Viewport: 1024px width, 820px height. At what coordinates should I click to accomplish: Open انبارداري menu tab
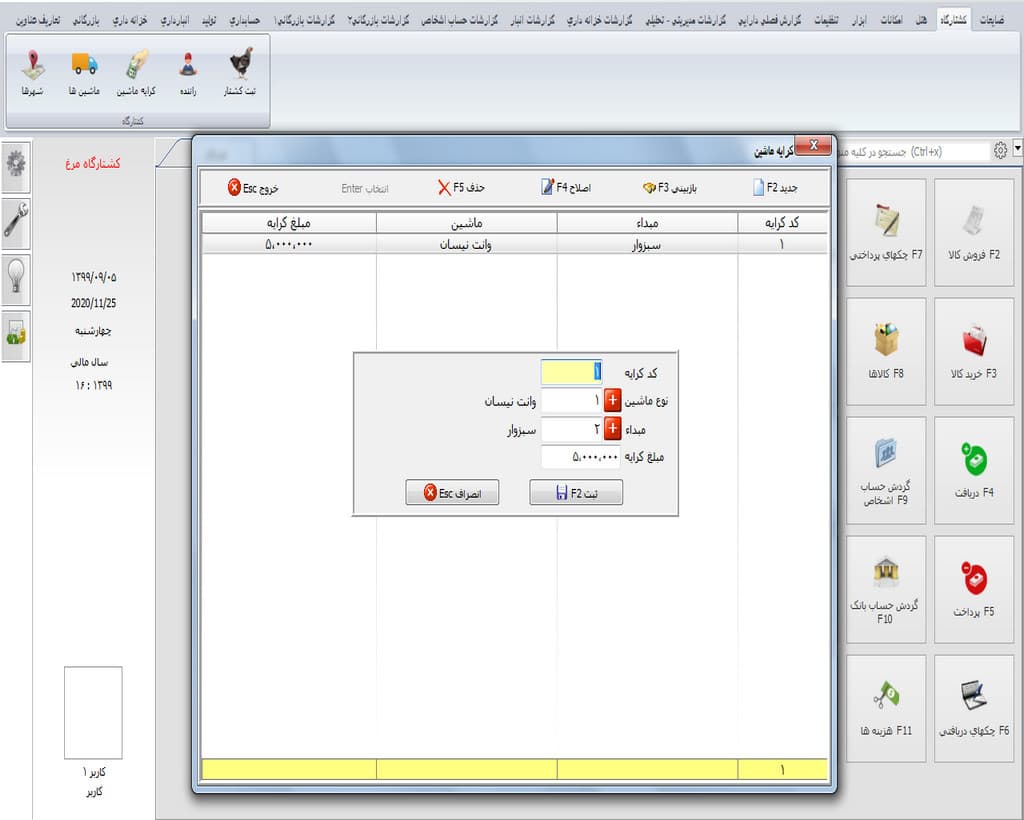point(175,20)
